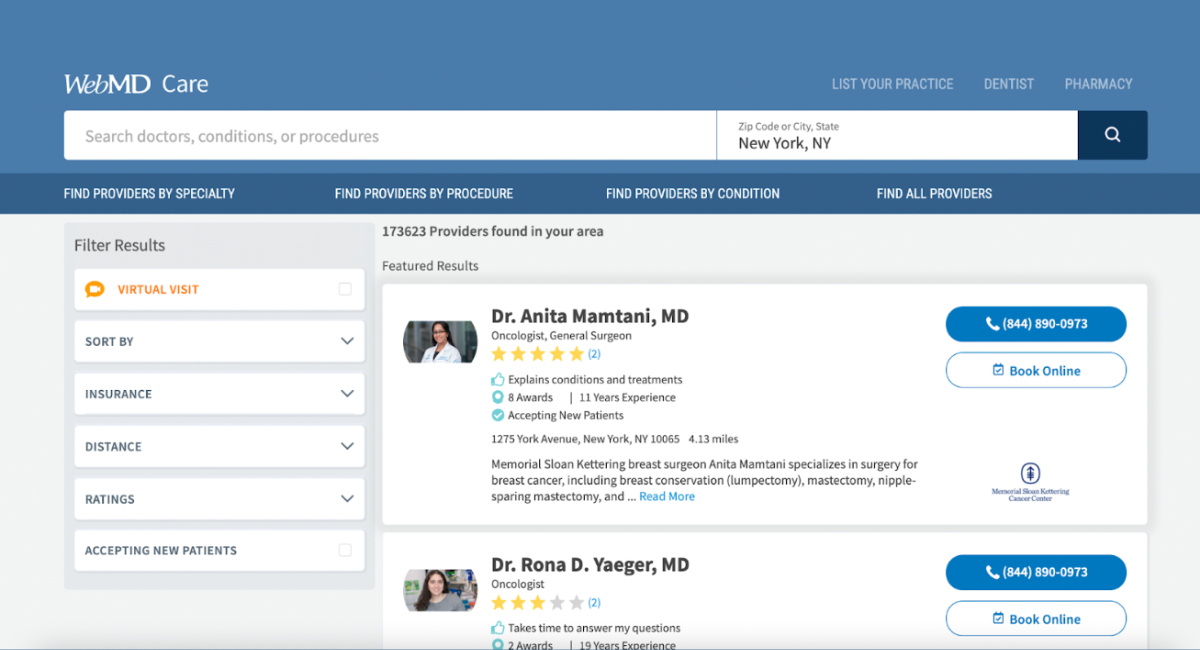Click the thumbs-up icon next to 'Explains conditions and treatments'

click(495, 379)
